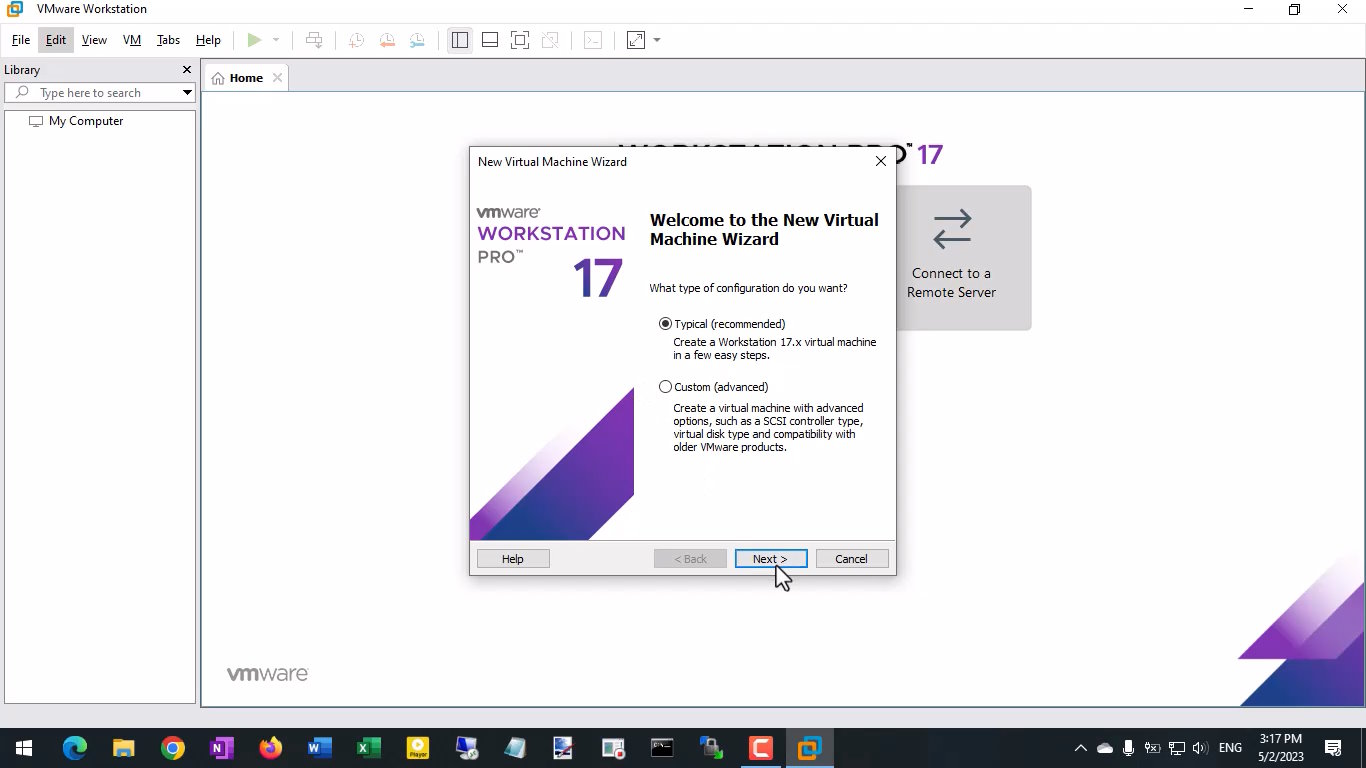The height and width of the screenshot is (768, 1366).
Task: Open the notification center icon
Action: click(x=1333, y=748)
